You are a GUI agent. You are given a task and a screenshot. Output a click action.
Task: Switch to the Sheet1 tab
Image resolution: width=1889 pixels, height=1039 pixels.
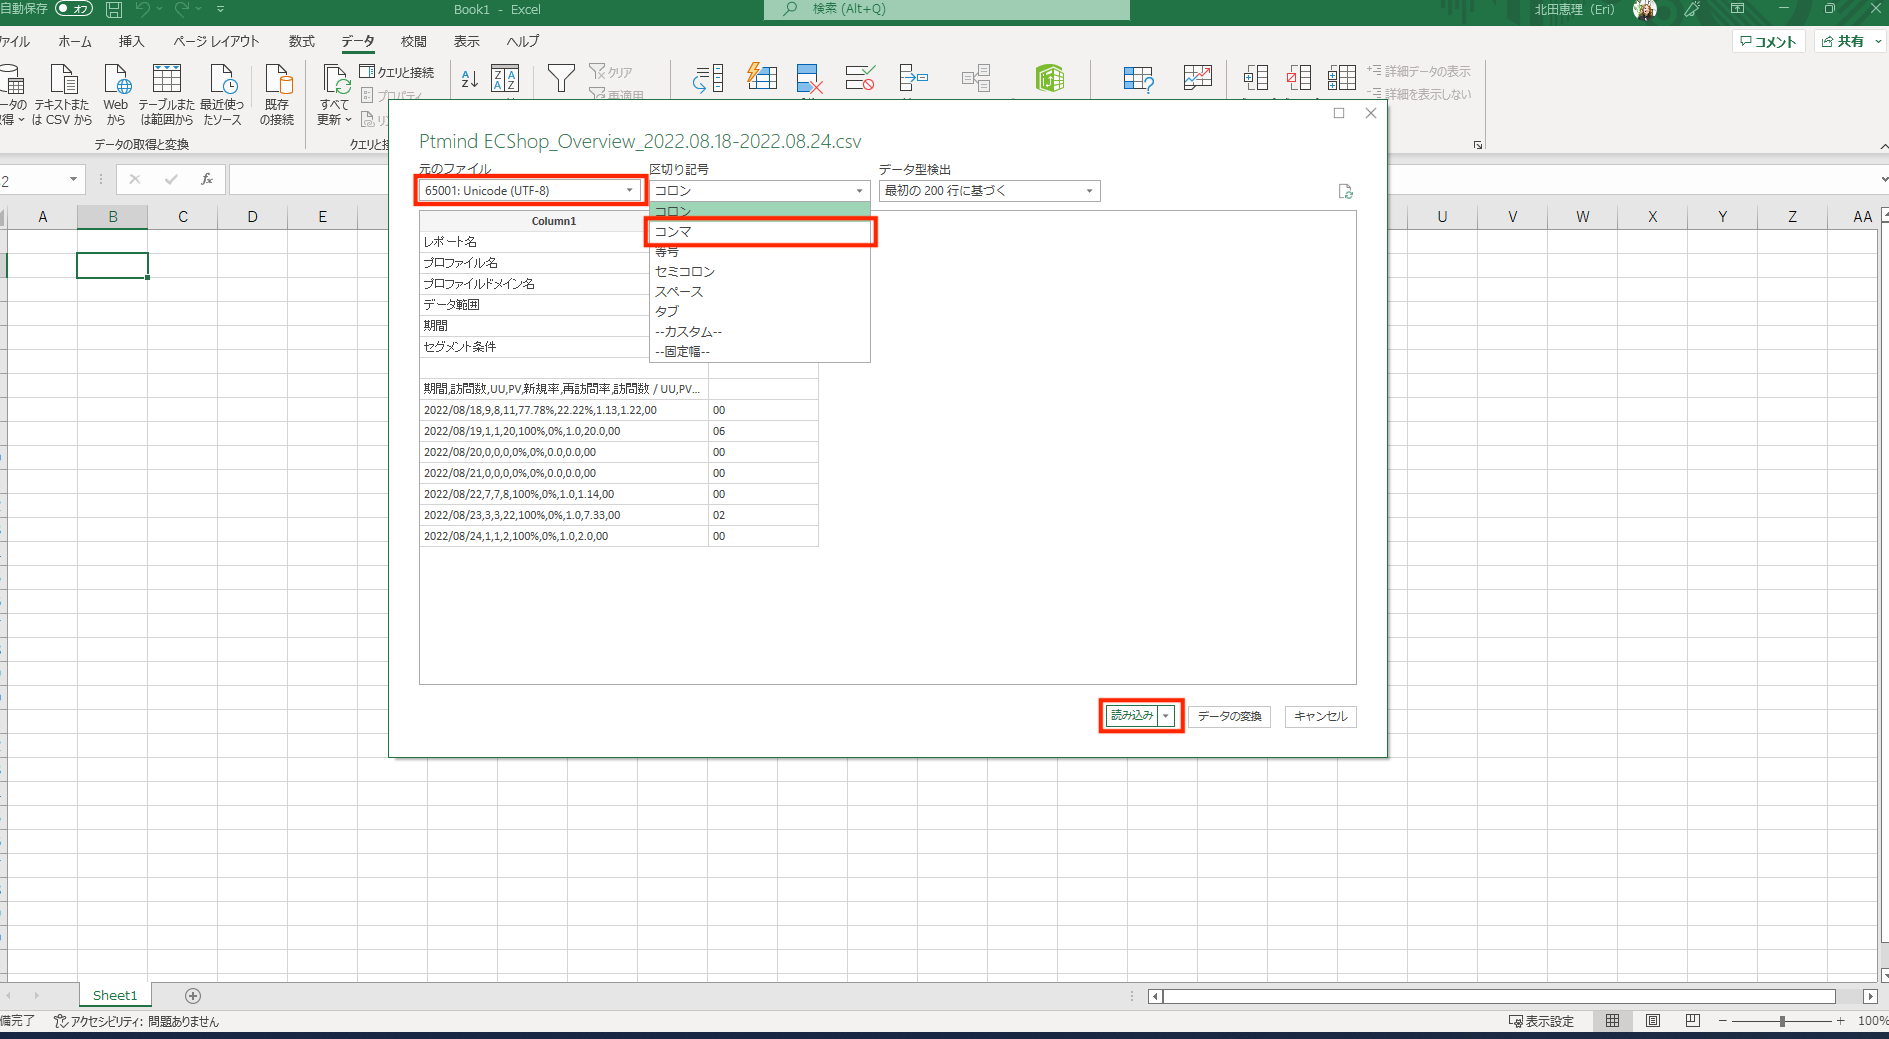pos(115,995)
